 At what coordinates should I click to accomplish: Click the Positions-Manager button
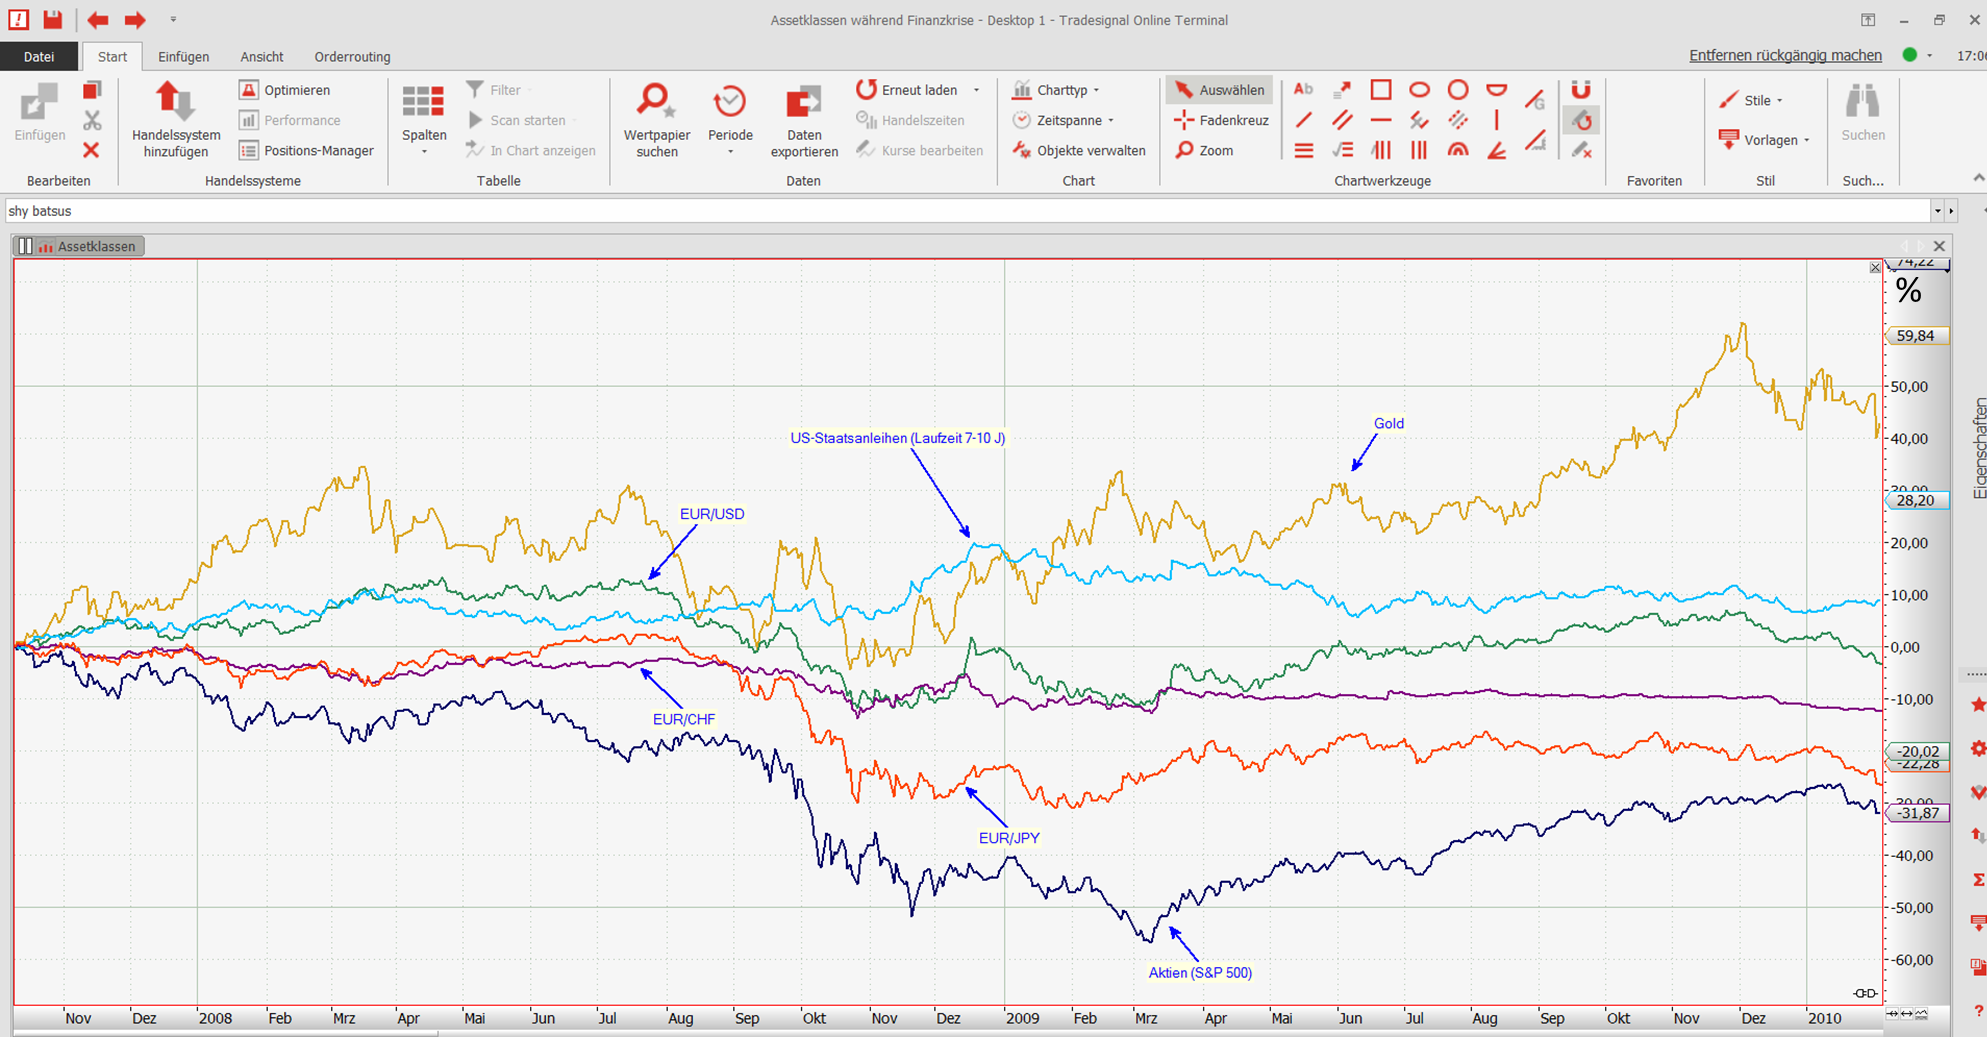point(307,151)
